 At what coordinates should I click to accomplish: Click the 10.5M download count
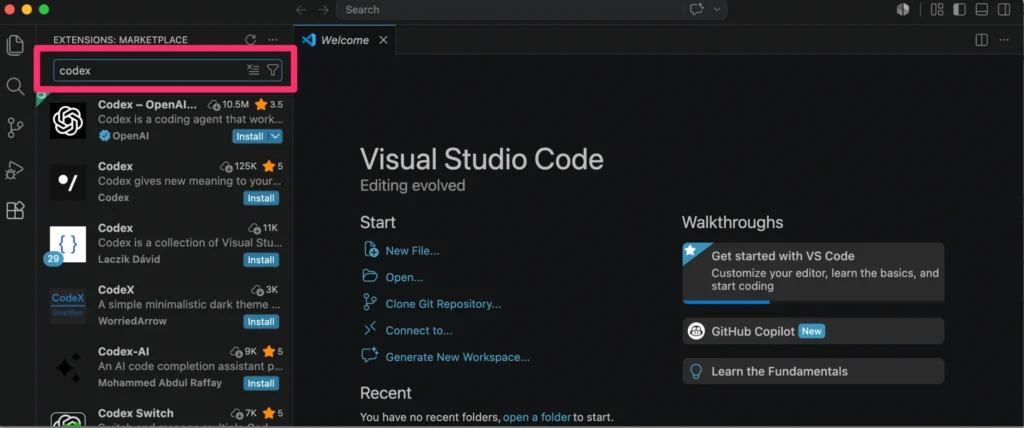click(229, 105)
